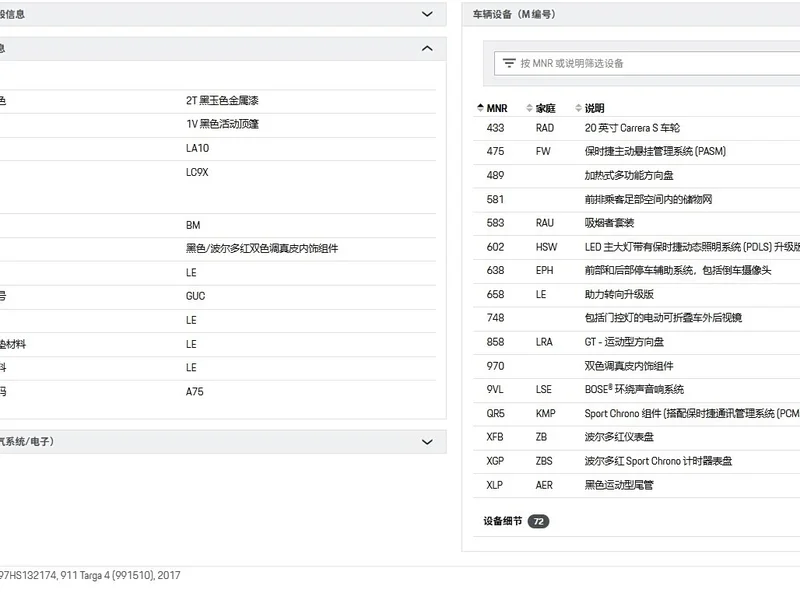Click the 2T 黑玉色金属漆 paint value
The width and height of the screenshot is (800, 600).
tap(222, 101)
